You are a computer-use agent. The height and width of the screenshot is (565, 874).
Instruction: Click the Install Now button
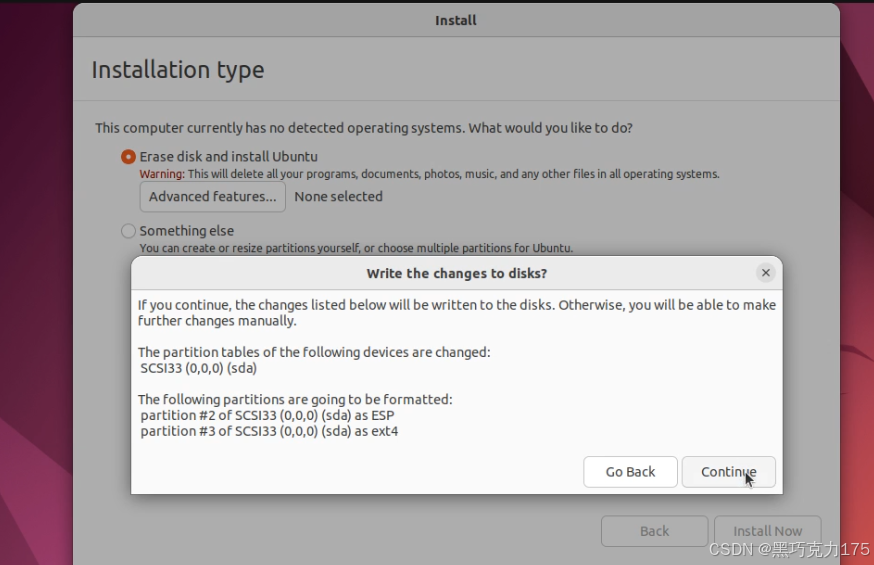point(768,531)
